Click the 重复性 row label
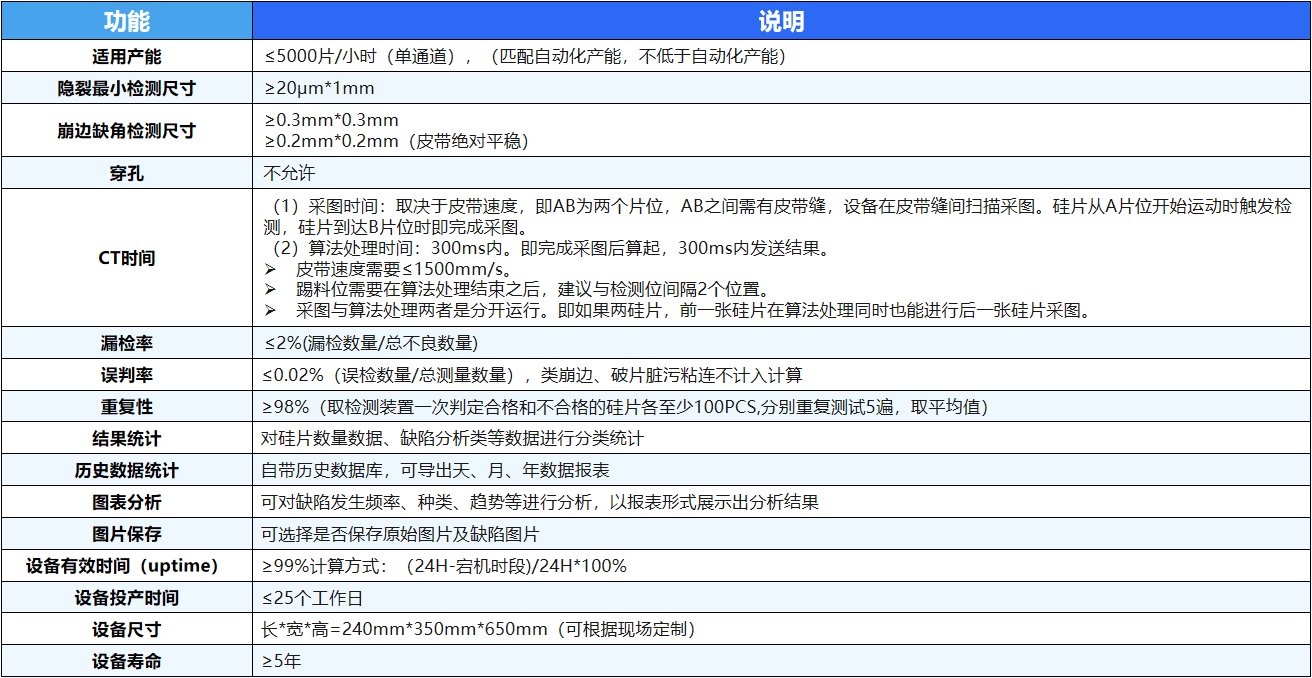The width and height of the screenshot is (1312, 678). 126,407
